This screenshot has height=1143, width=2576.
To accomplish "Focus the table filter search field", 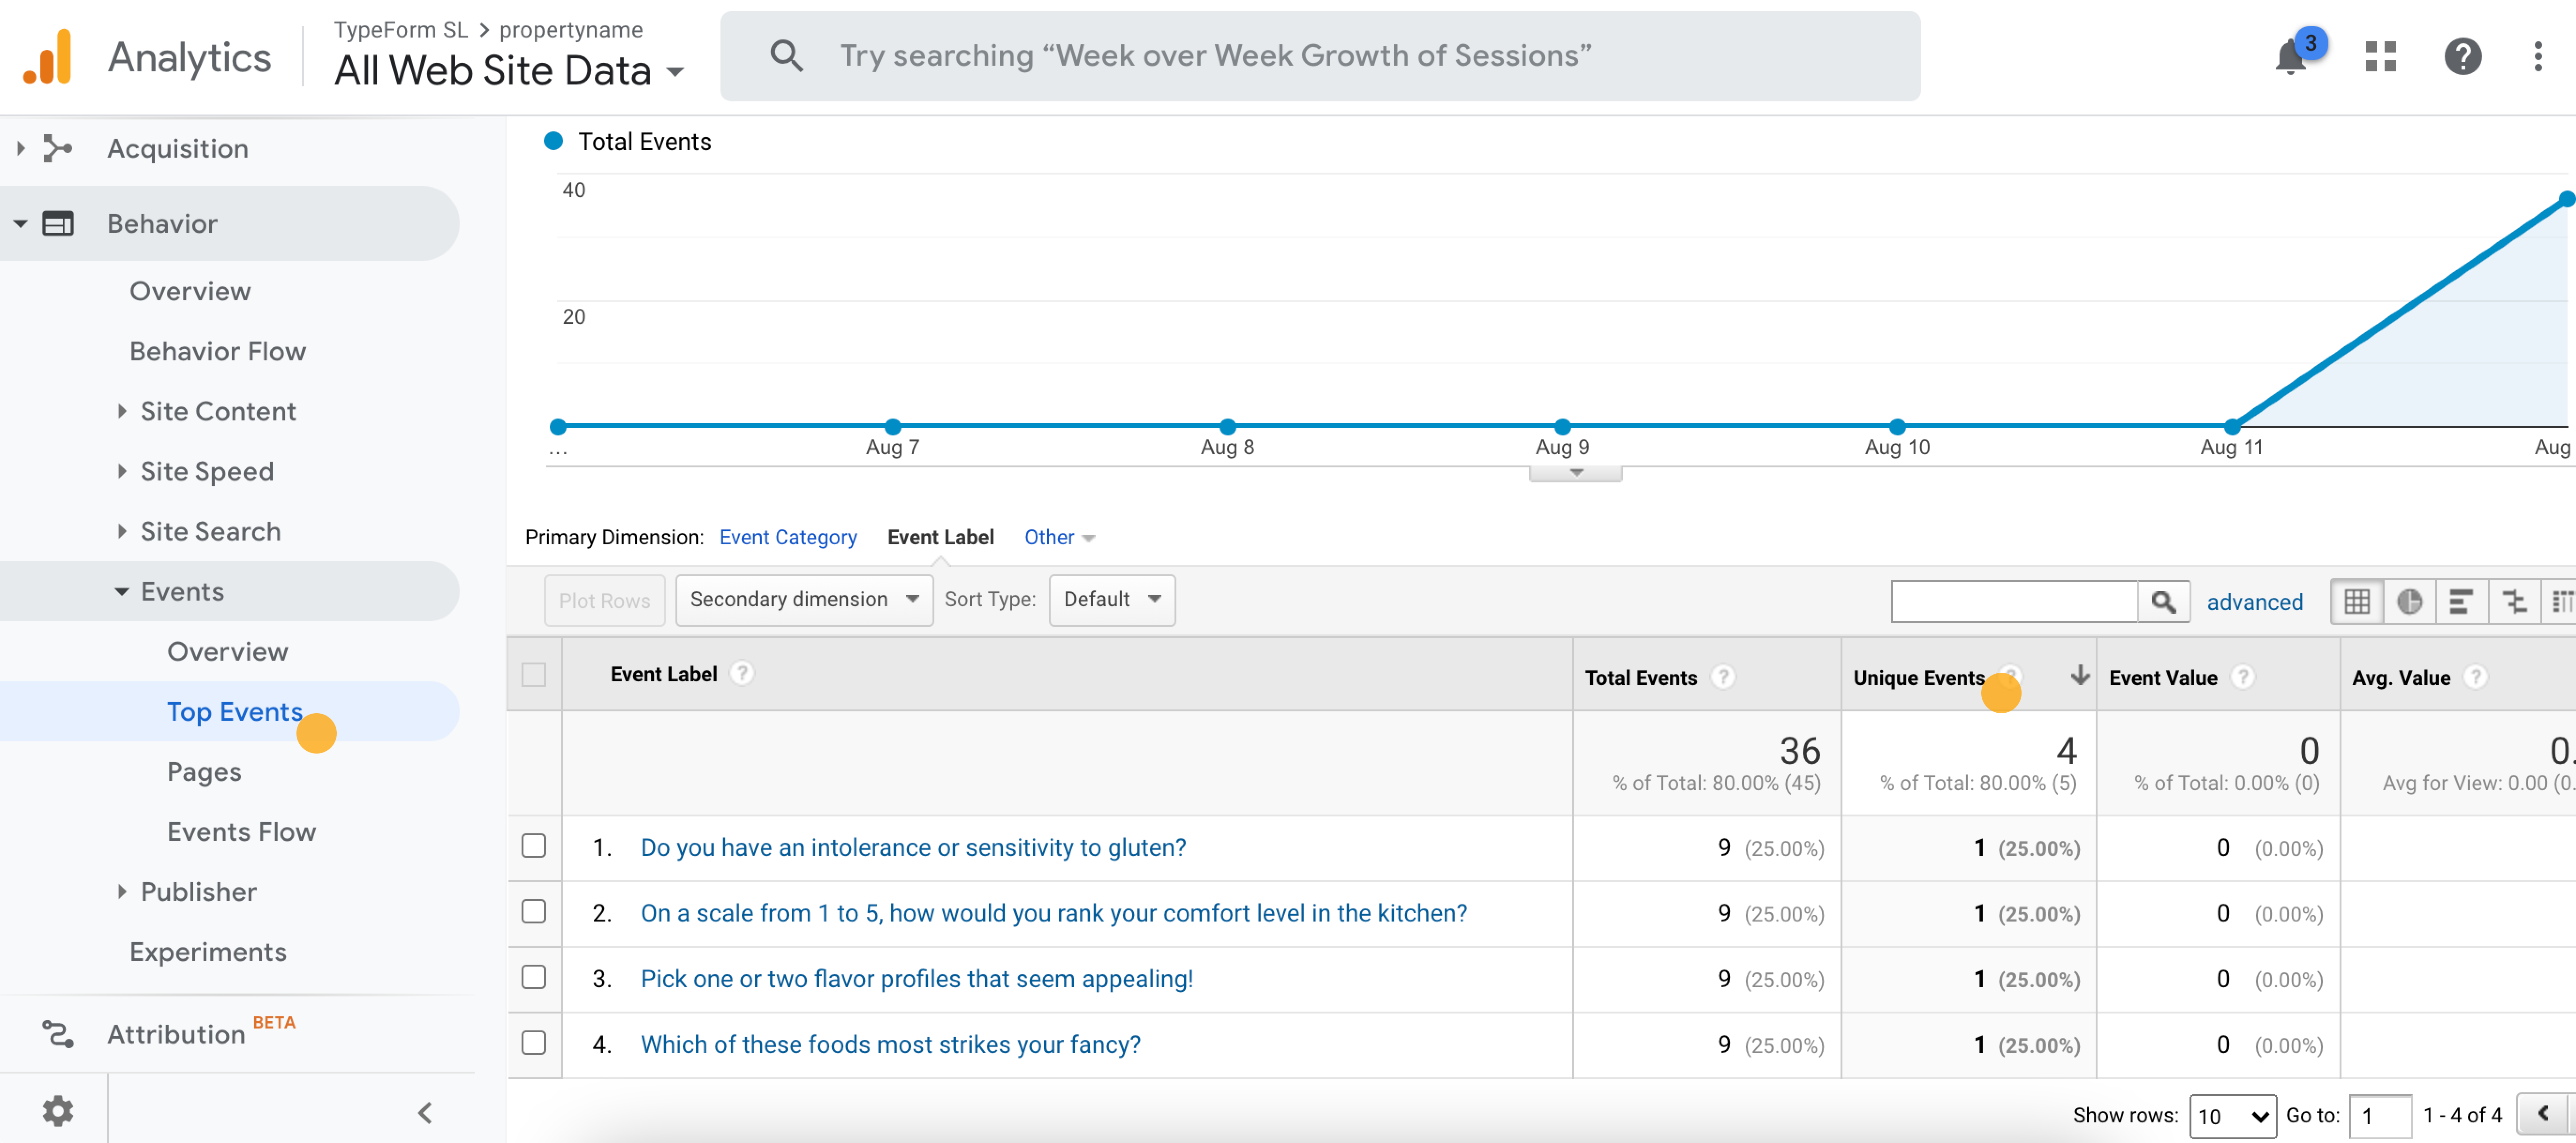I will click(x=2014, y=601).
